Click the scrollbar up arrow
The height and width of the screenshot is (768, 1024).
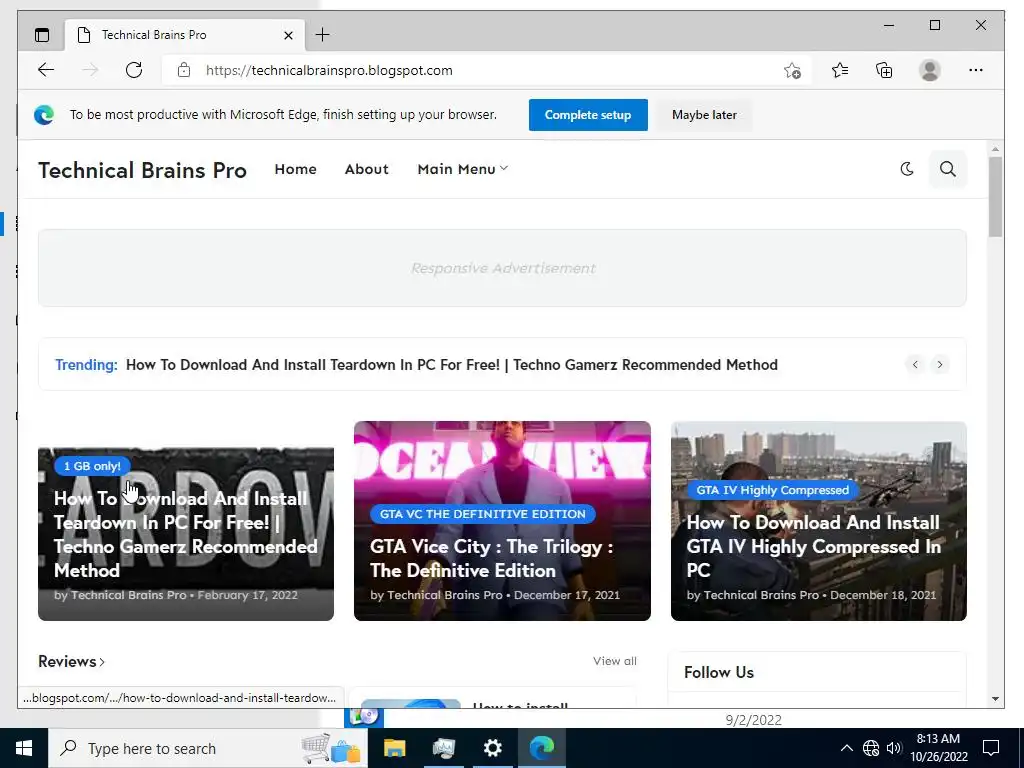(995, 150)
